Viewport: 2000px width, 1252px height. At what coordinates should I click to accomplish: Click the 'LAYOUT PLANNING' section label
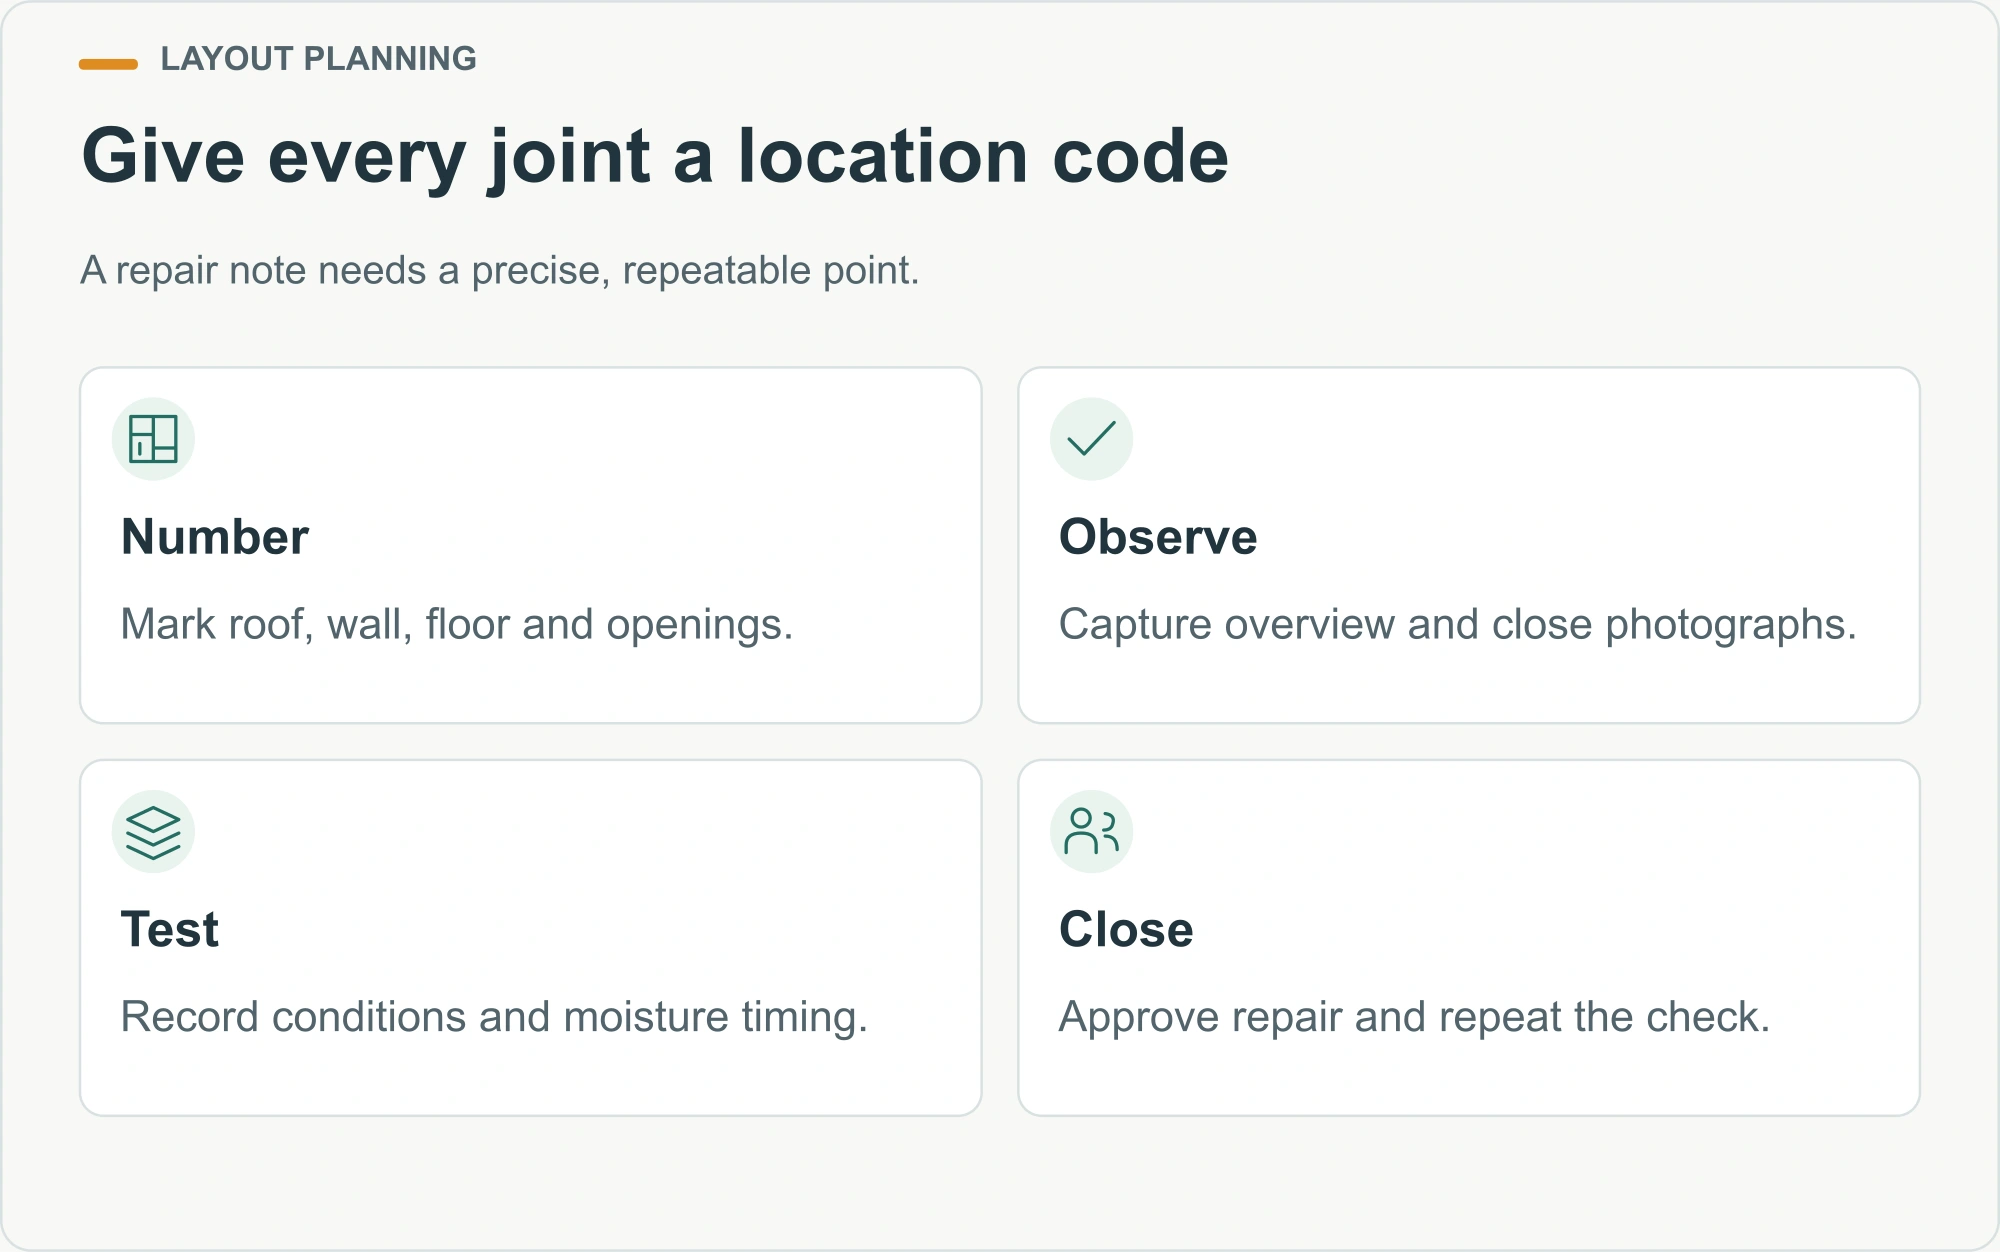[x=318, y=59]
